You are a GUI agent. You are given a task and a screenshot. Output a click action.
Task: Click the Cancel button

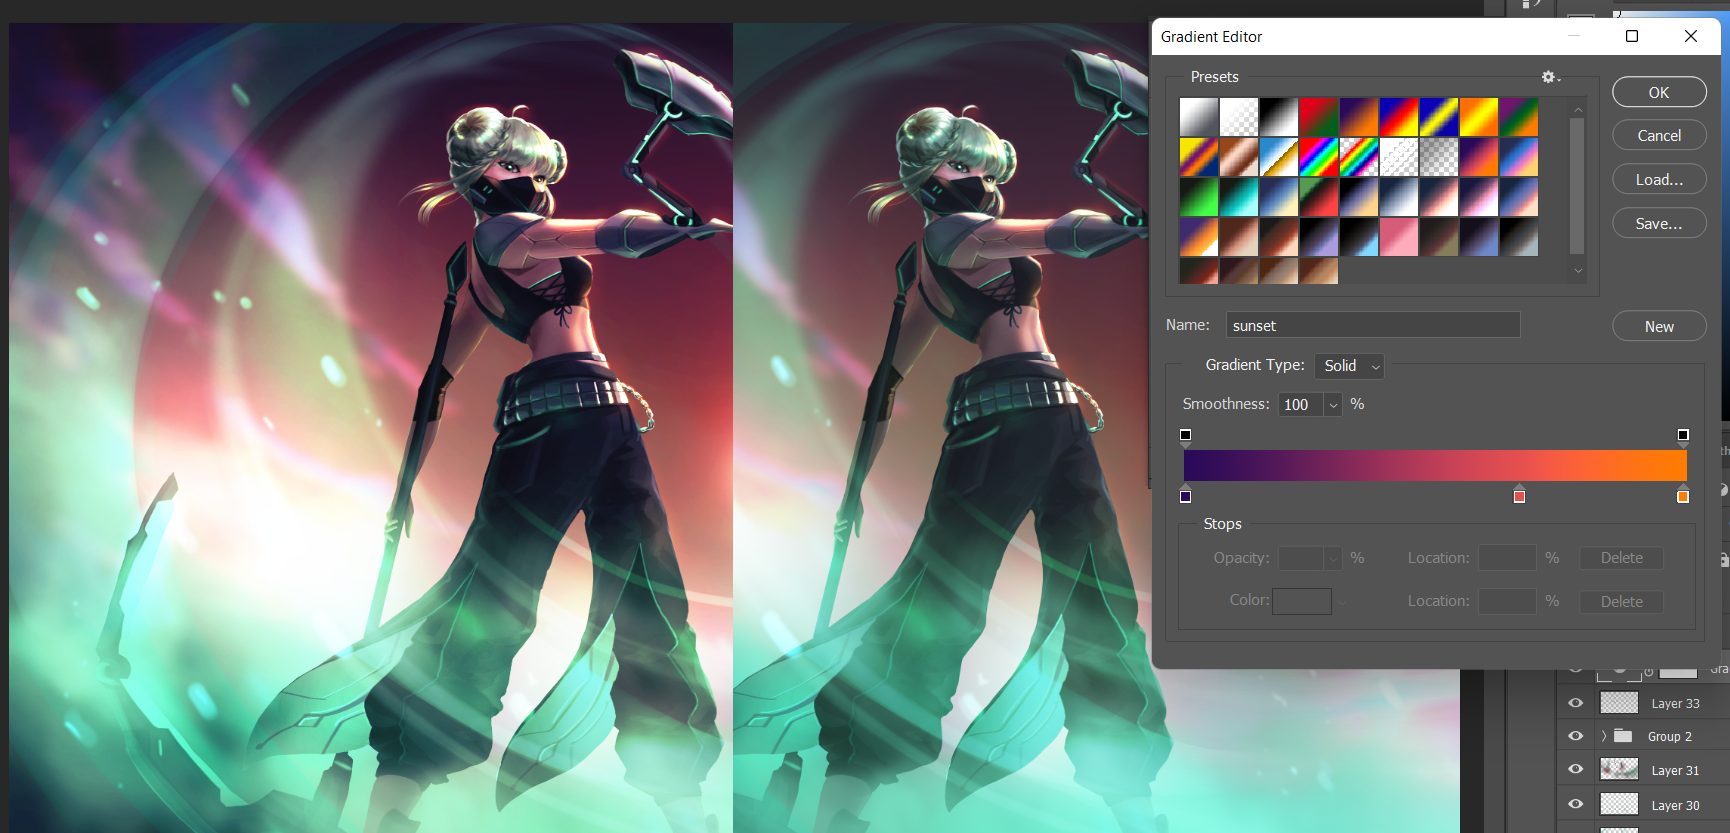click(1659, 136)
